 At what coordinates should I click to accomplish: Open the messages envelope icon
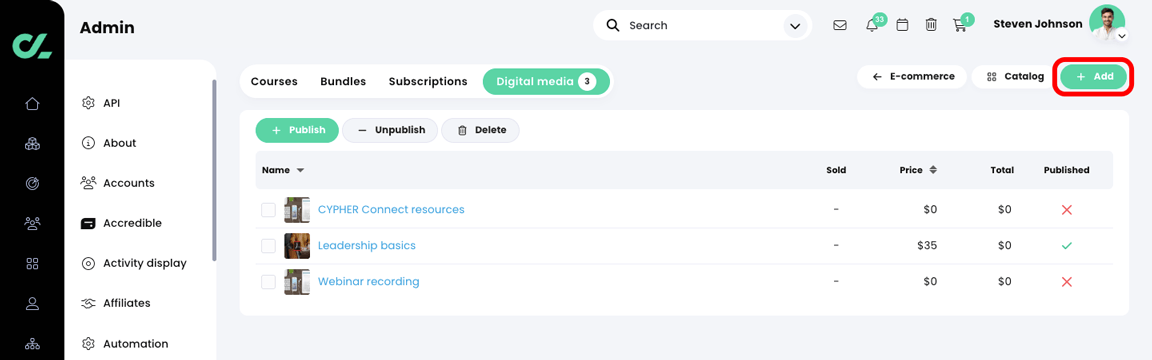(840, 25)
